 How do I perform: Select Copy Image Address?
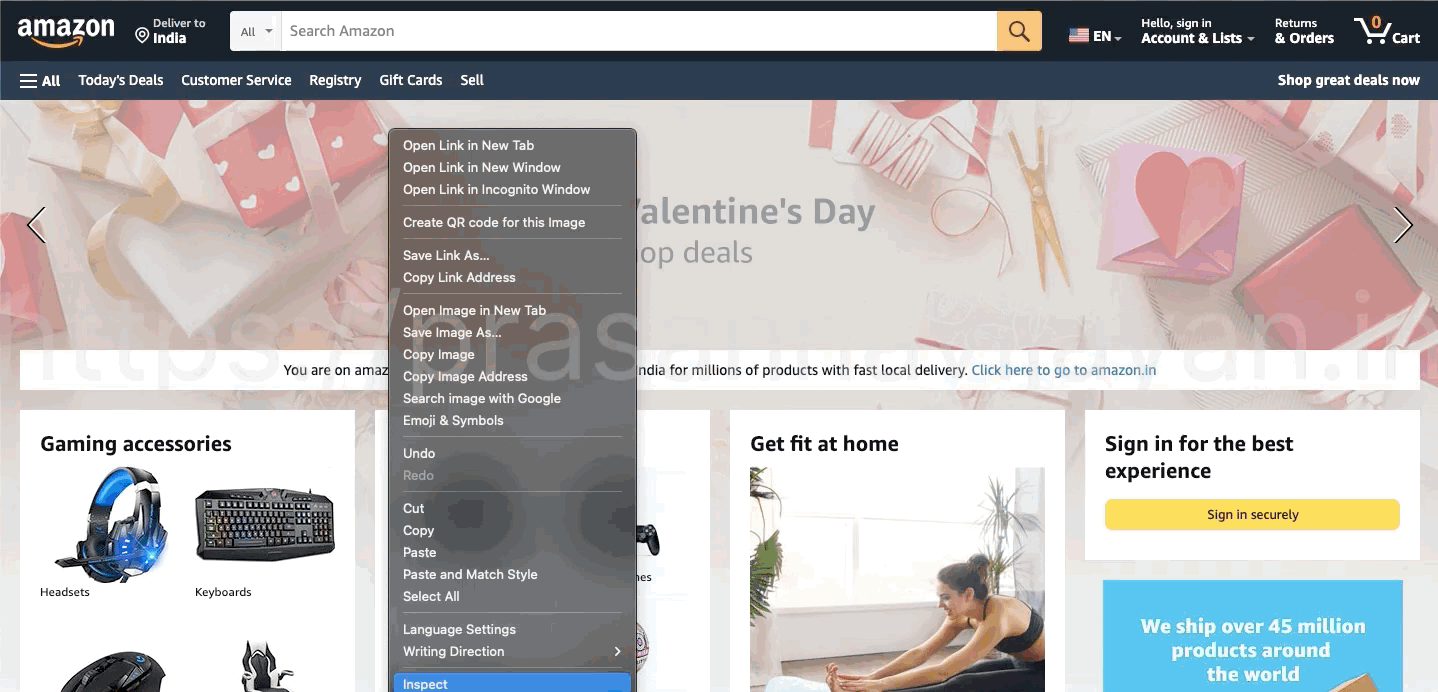click(512, 376)
